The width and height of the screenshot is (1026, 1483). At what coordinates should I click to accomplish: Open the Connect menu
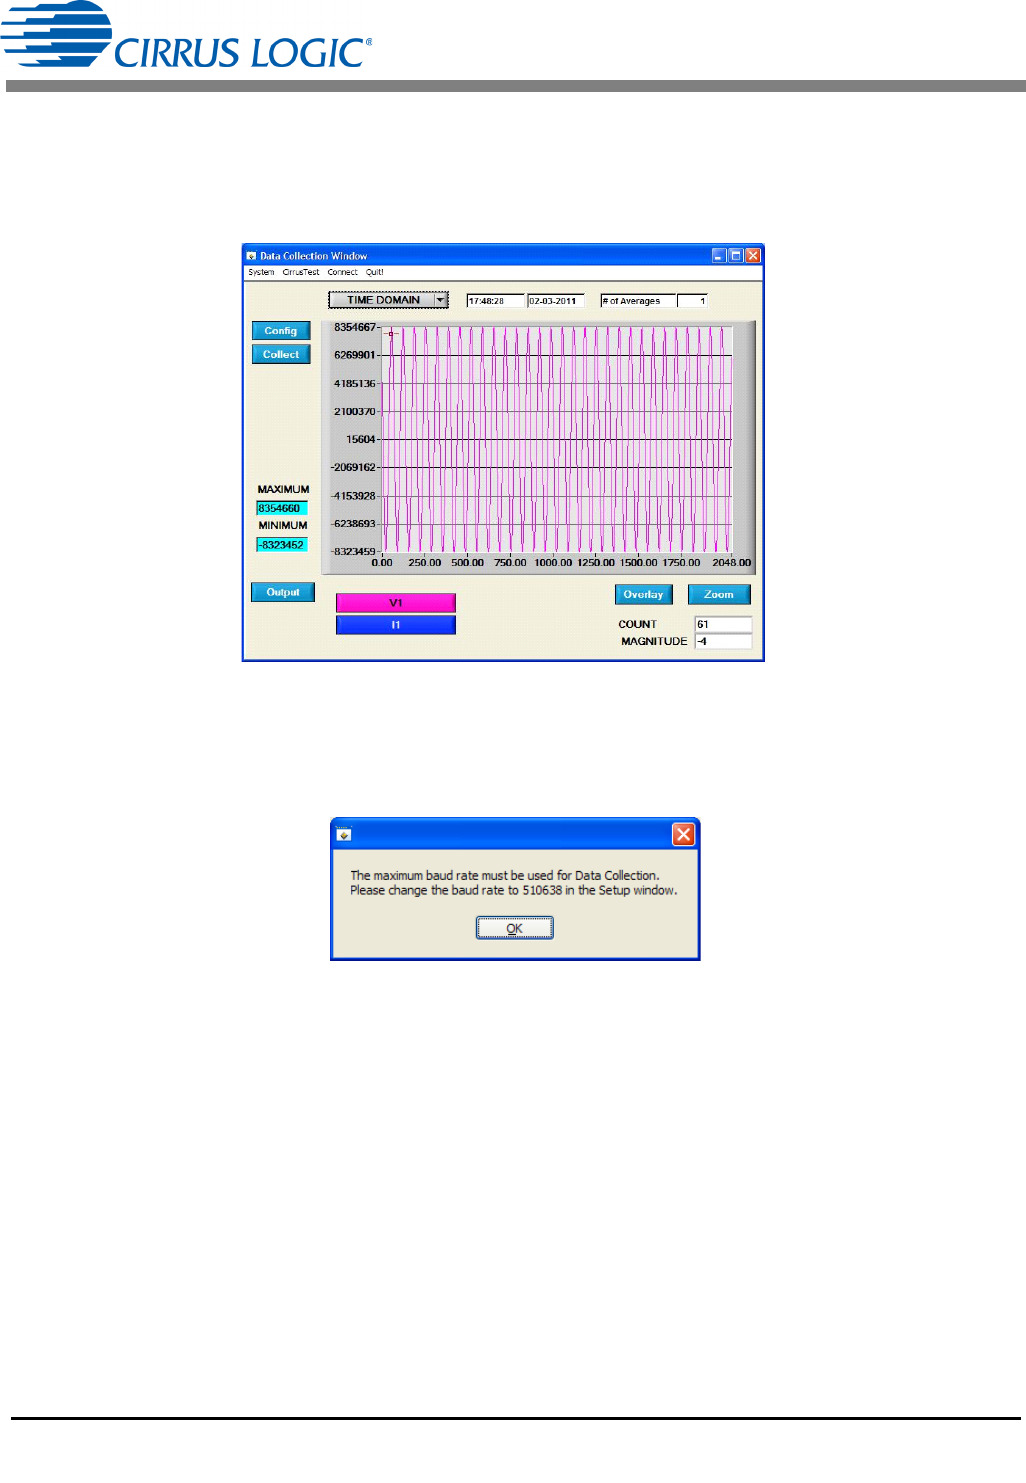342,272
